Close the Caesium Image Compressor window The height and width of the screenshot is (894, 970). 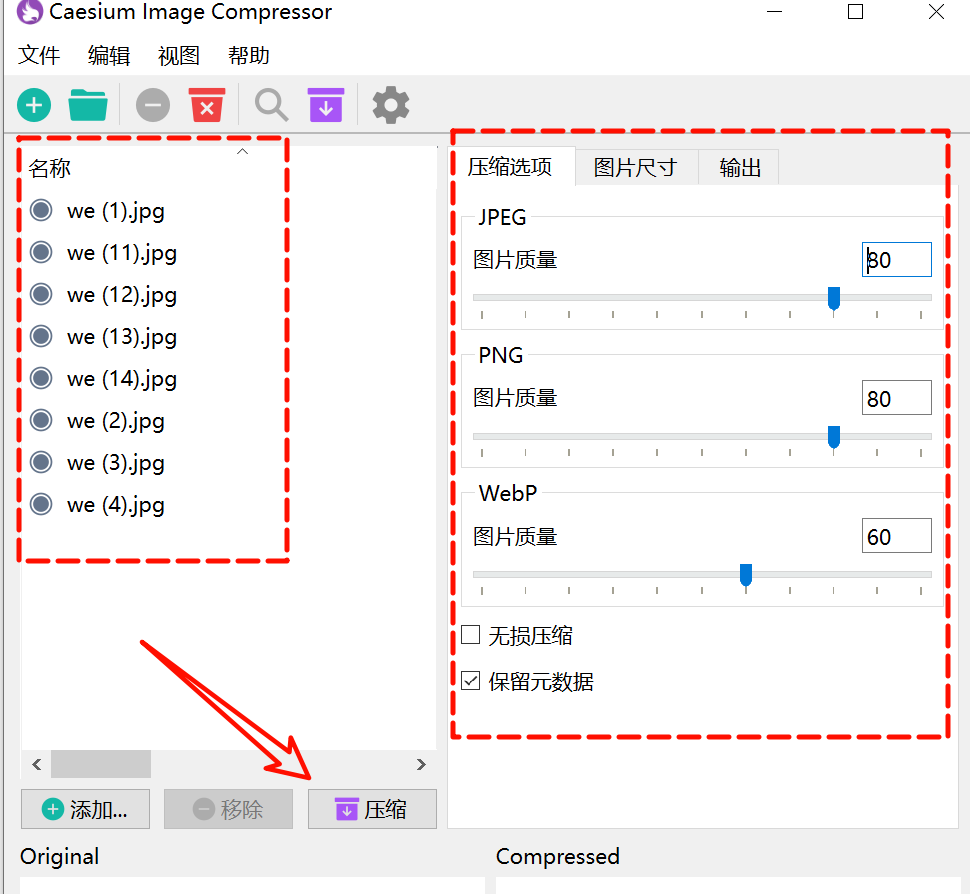pyautogui.click(x=937, y=12)
